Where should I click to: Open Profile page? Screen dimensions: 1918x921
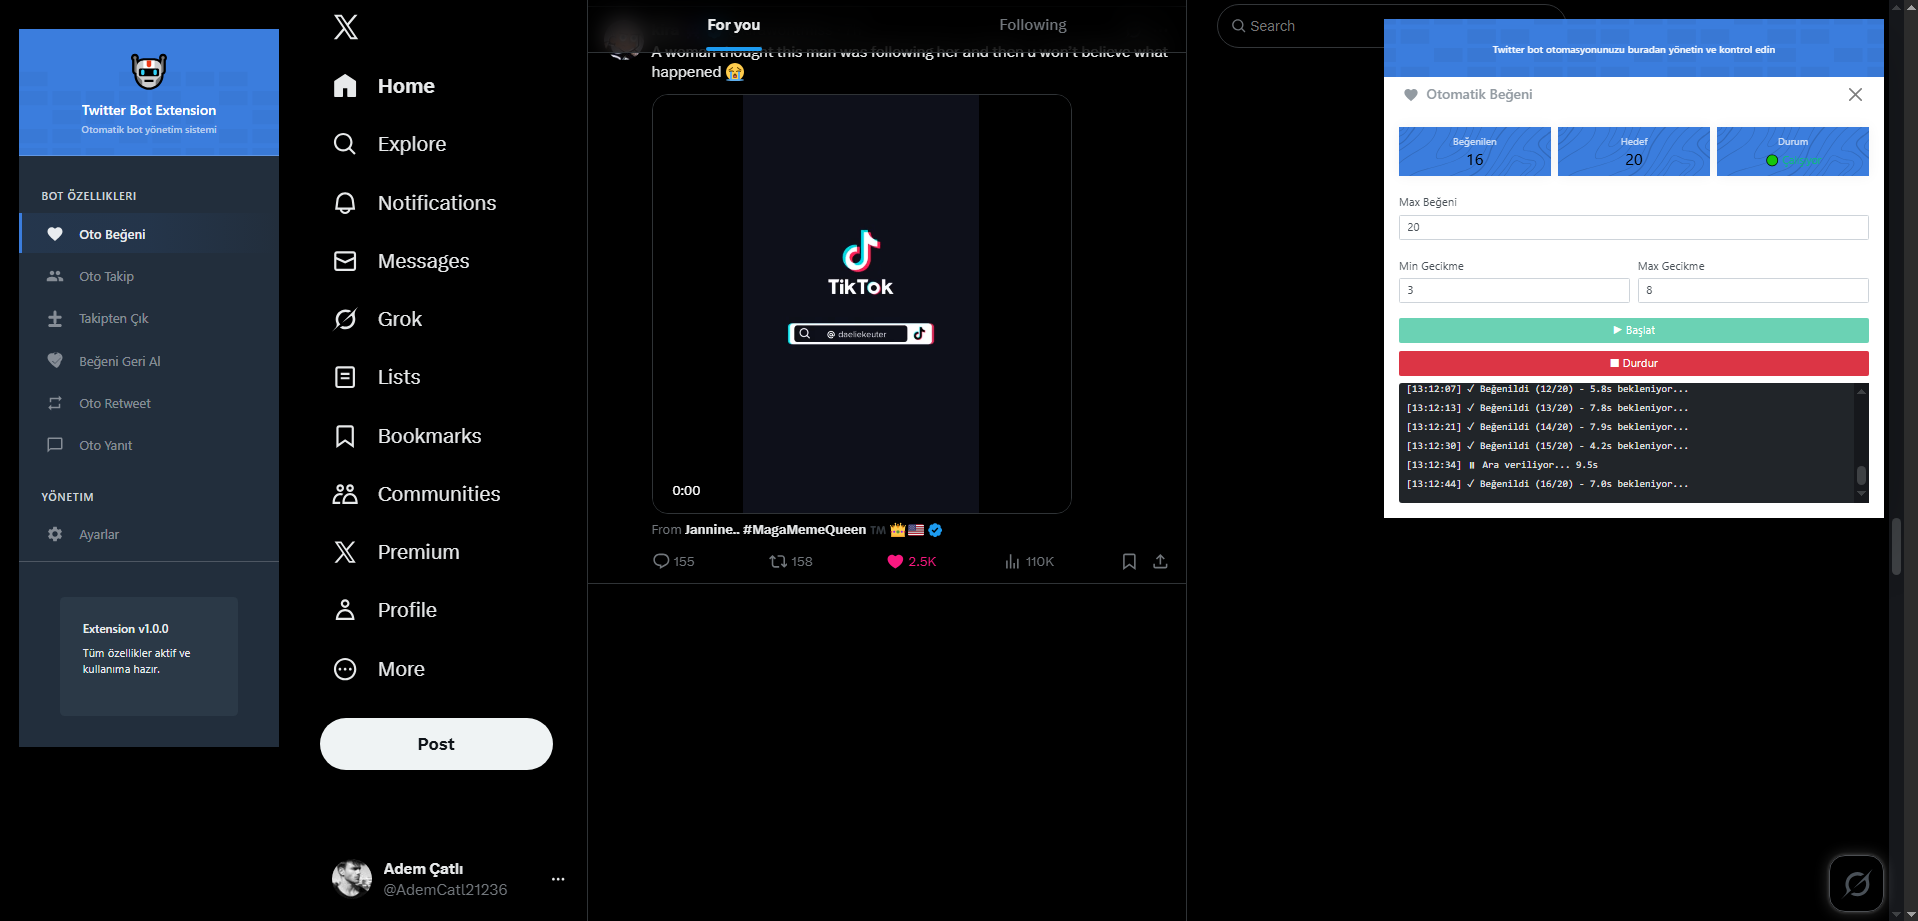(386, 610)
